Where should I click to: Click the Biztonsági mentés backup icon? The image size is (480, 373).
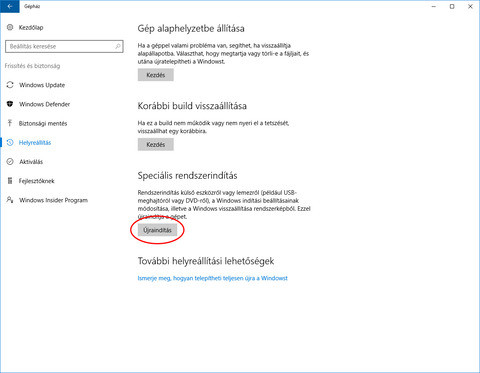10,123
